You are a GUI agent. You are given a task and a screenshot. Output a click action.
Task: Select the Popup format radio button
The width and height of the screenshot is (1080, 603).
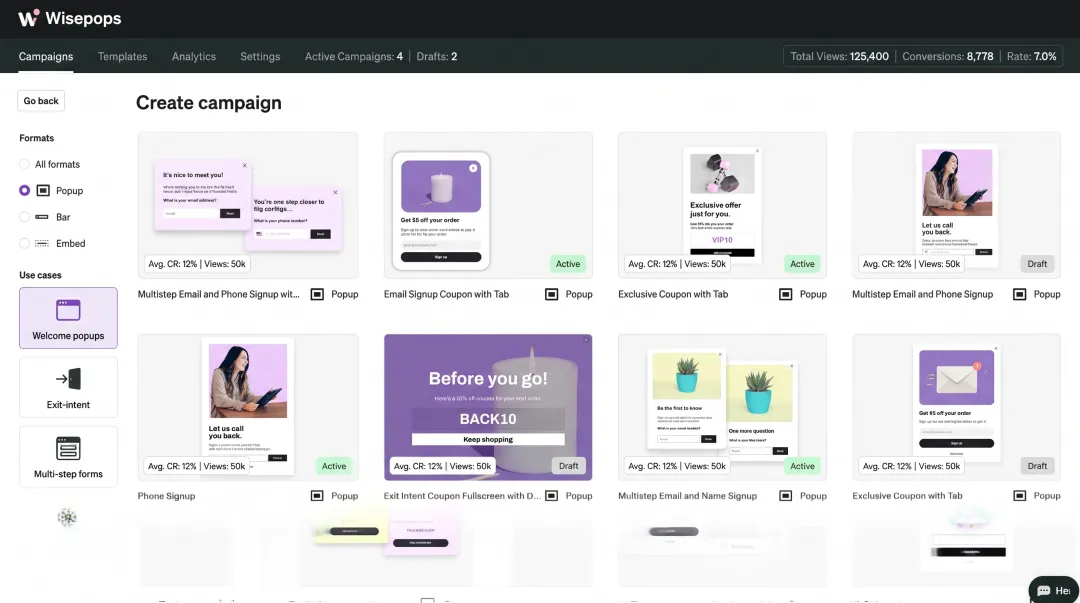click(25, 190)
